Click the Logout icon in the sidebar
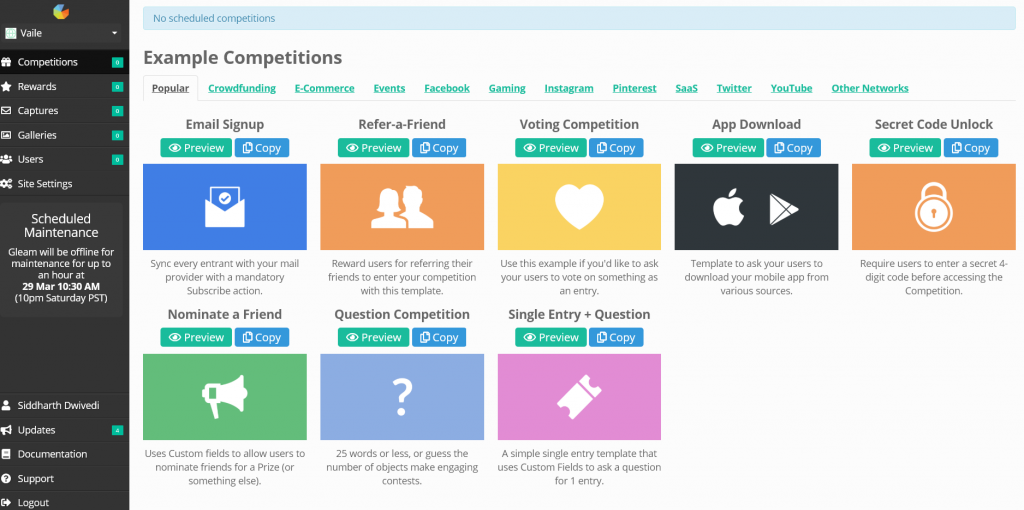 tap(6, 503)
